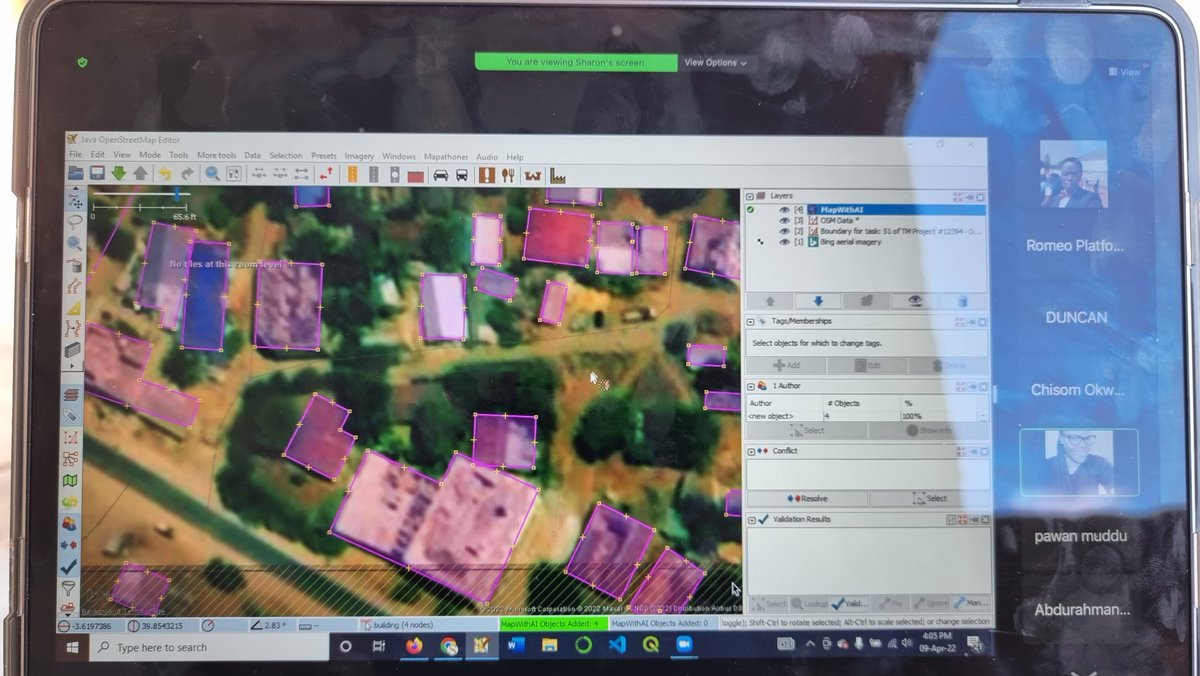Open the Edit menu
This screenshot has height=676, width=1200.
(x=97, y=156)
